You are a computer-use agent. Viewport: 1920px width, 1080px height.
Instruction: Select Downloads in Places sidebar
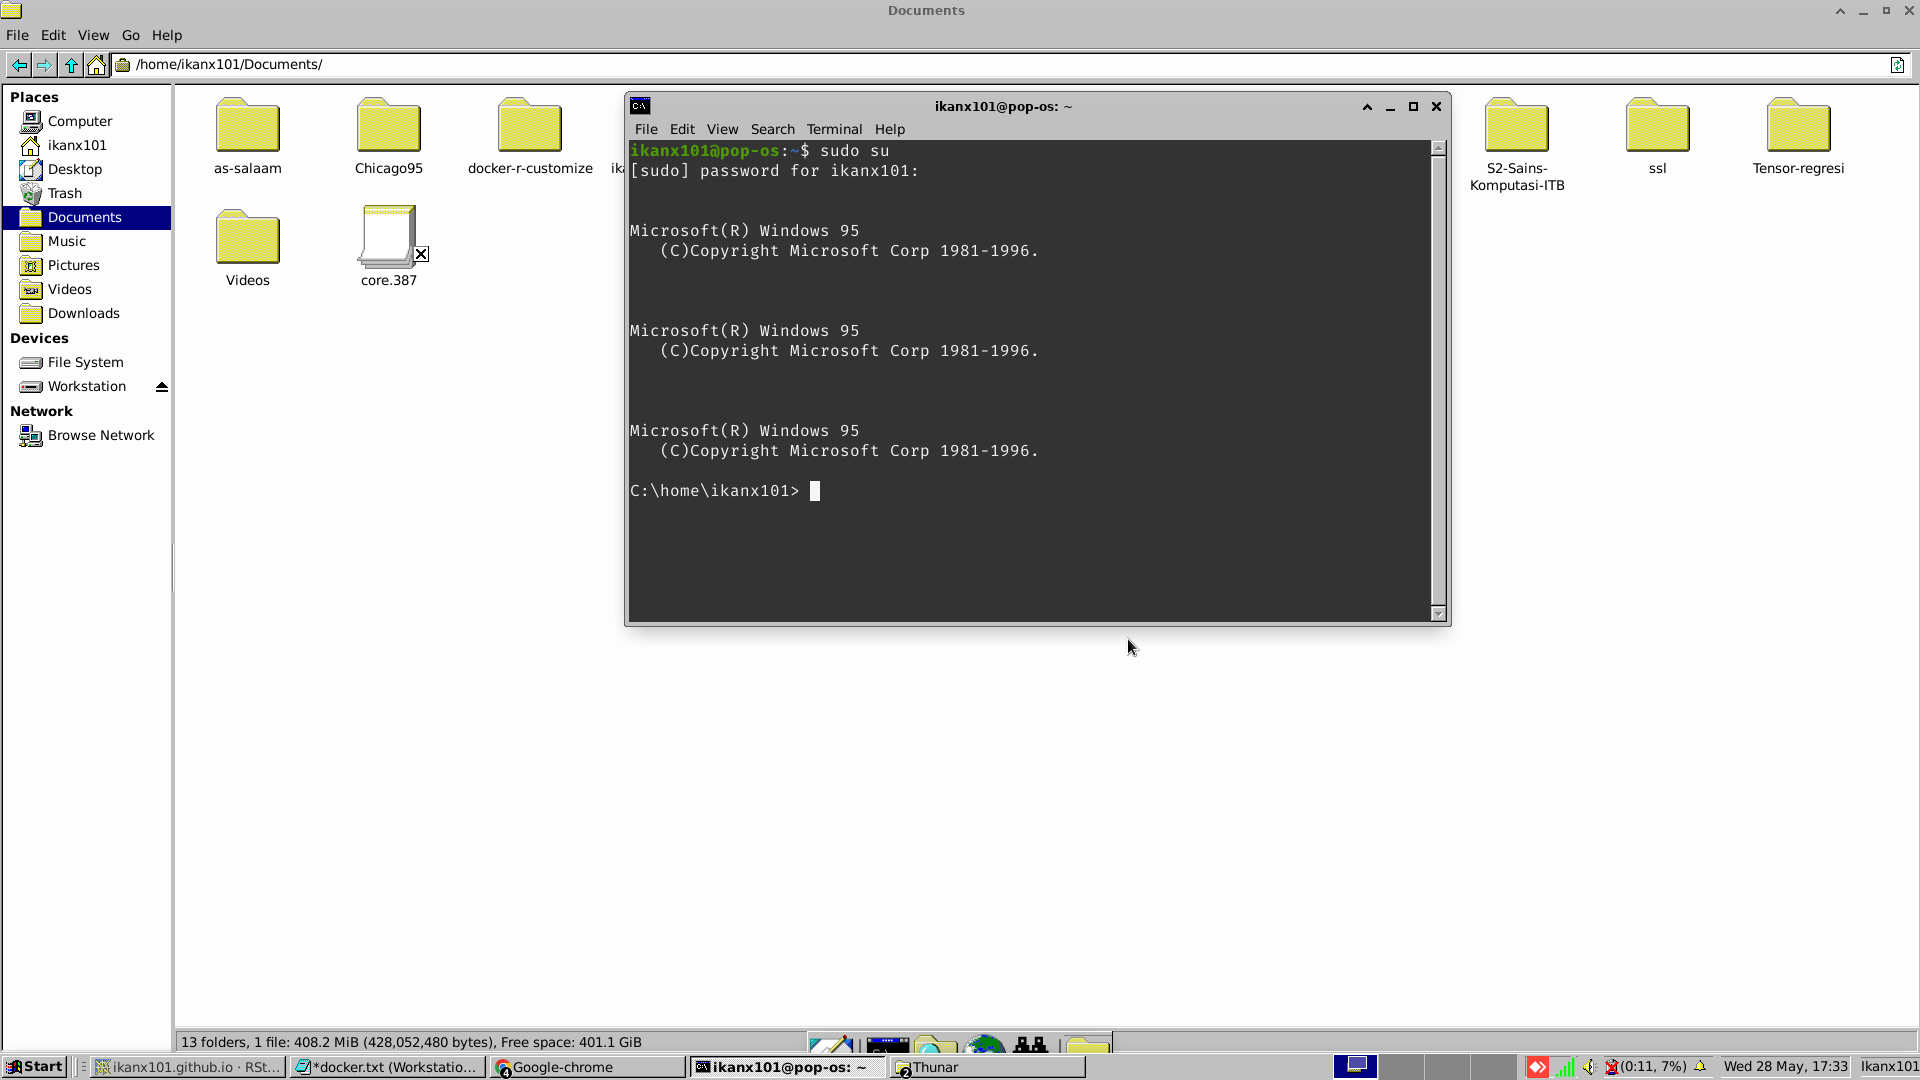point(83,313)
